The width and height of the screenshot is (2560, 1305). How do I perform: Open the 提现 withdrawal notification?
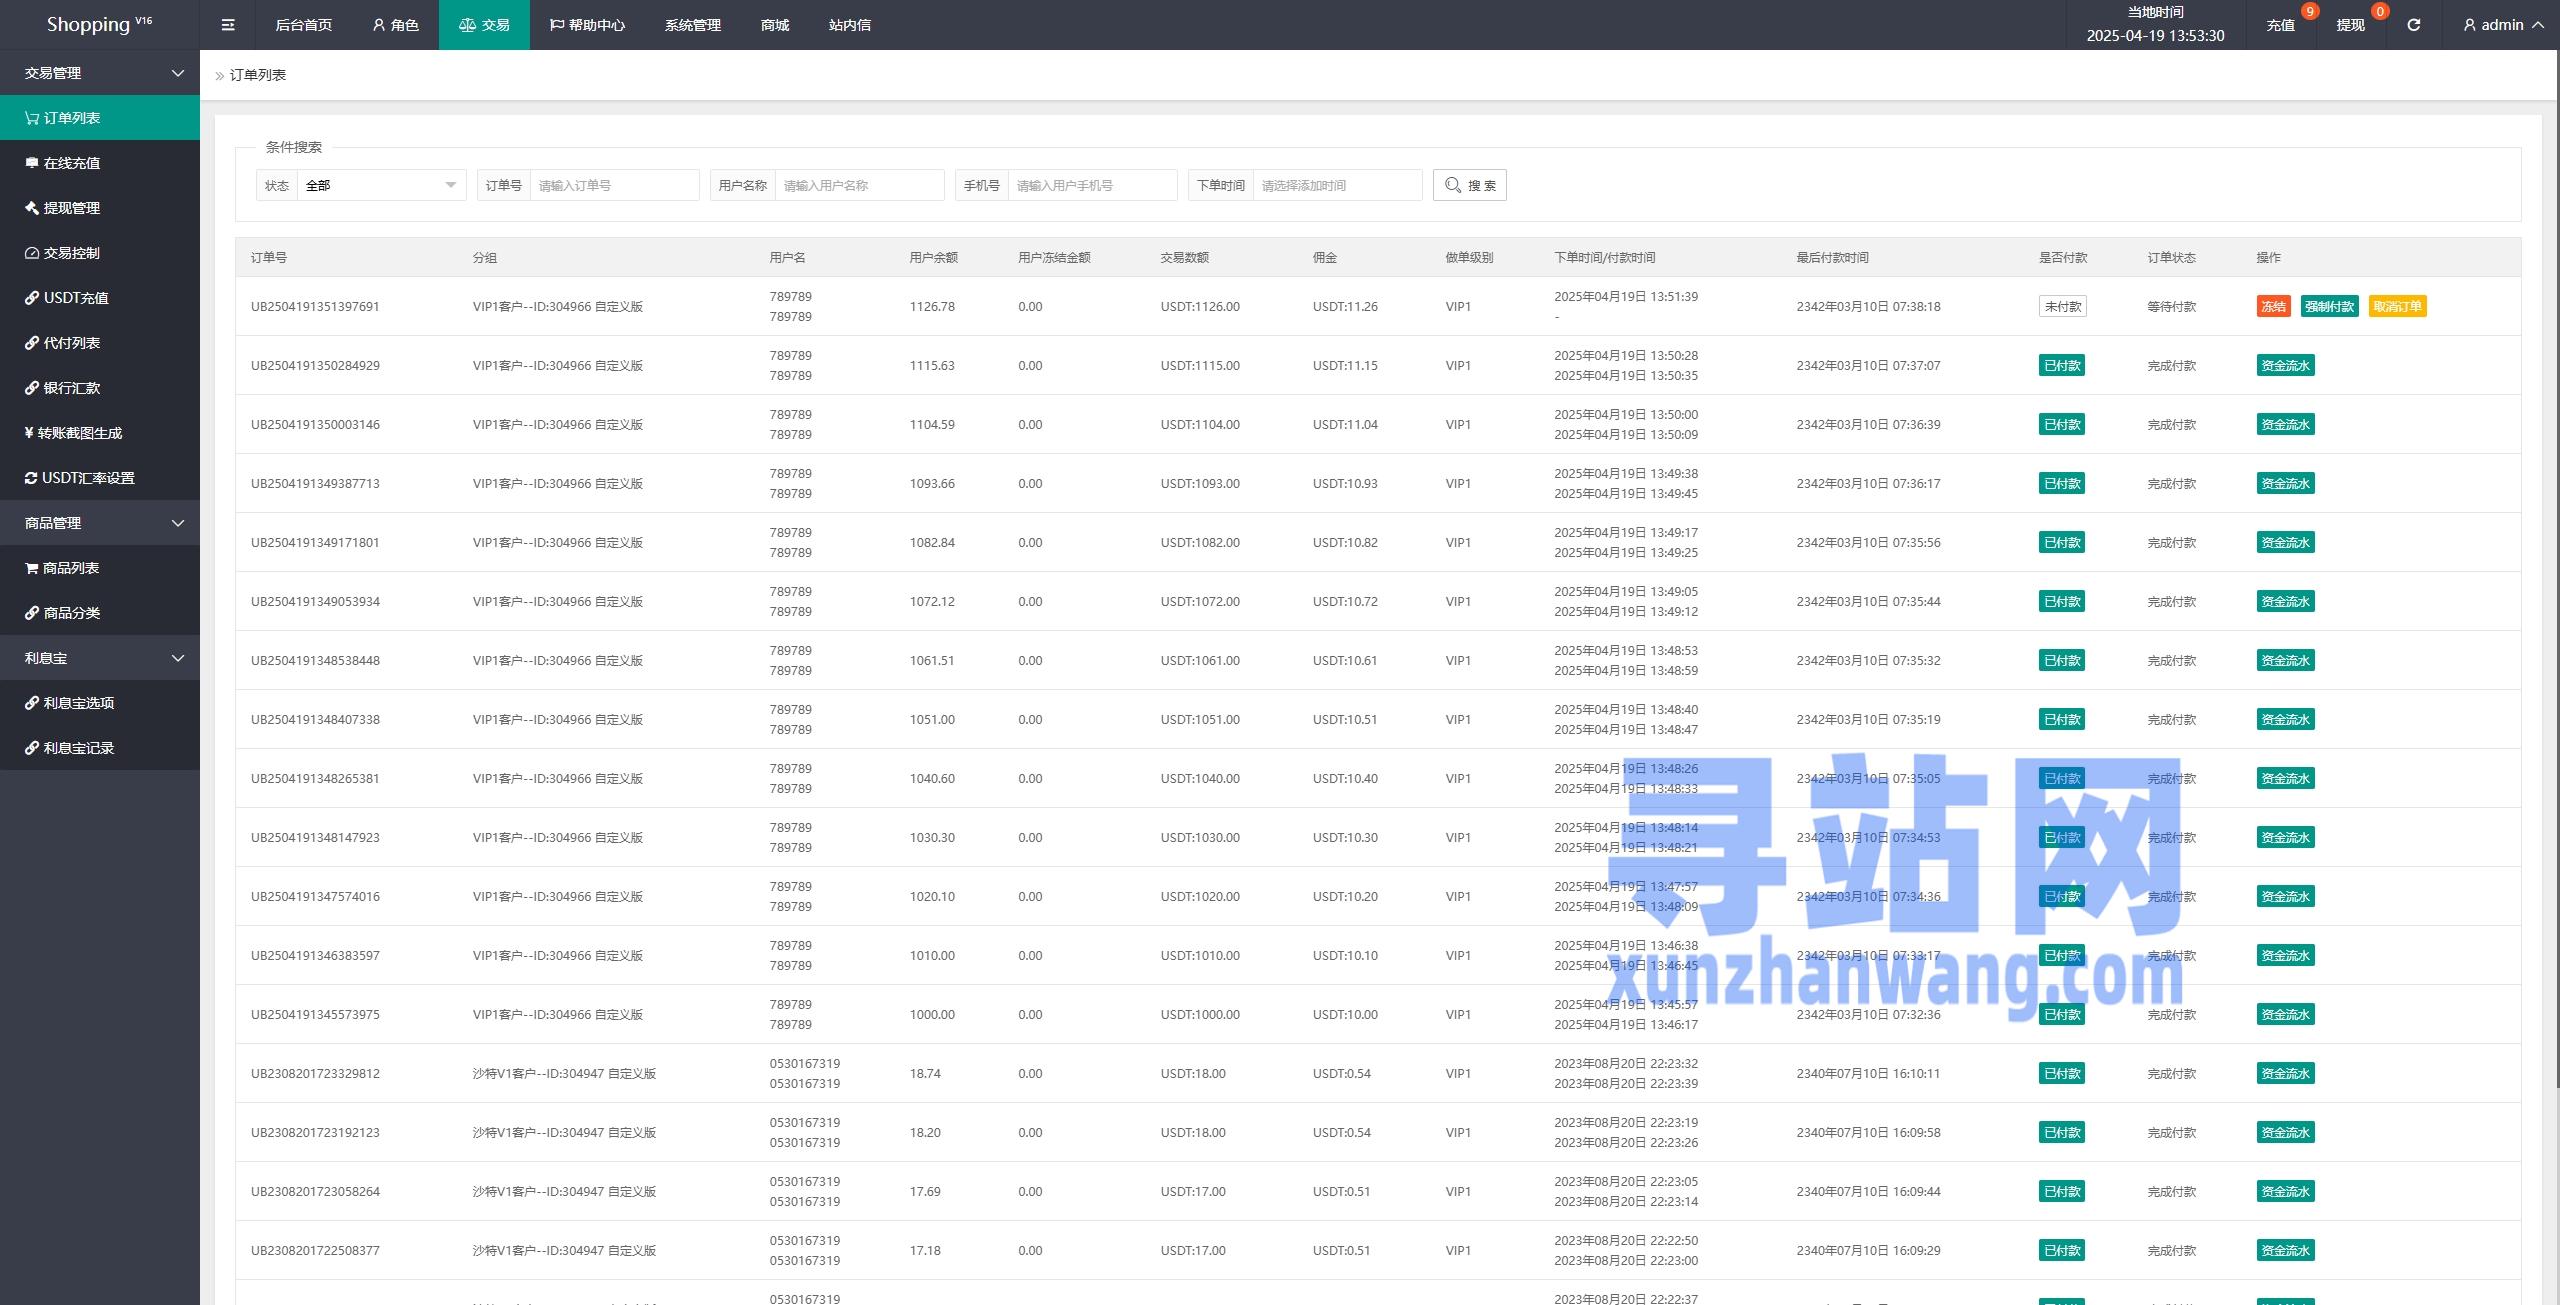point(2350,25)
